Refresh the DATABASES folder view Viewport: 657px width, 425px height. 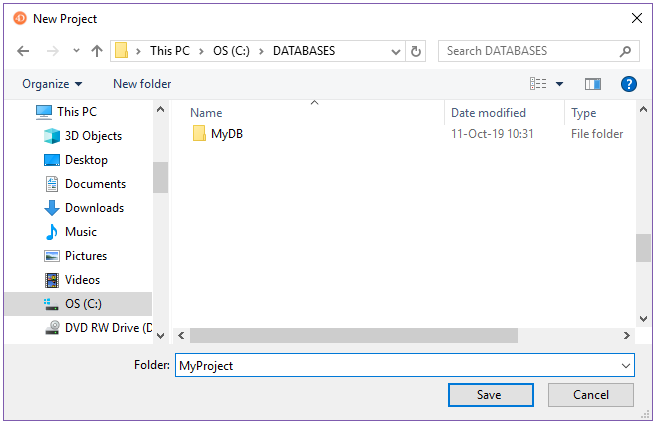tap(416, 51)
